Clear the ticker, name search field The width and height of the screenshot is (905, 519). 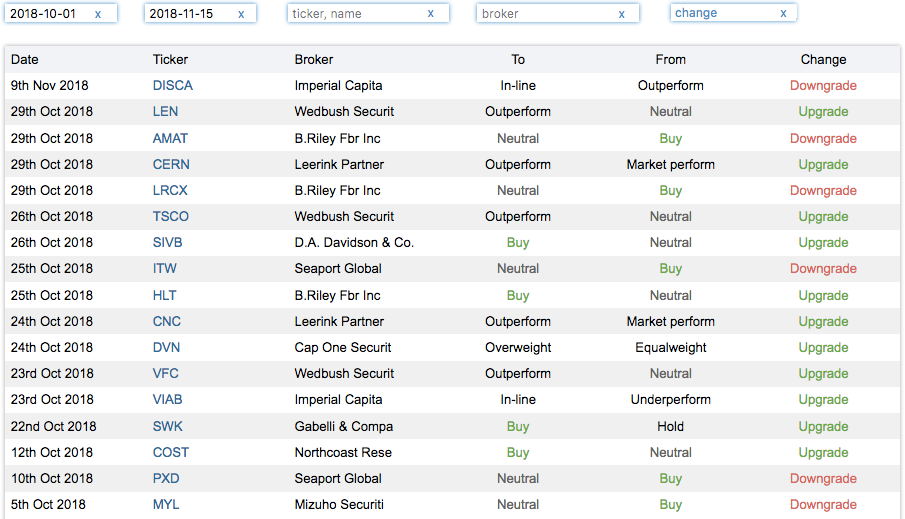click(x=431, y=14)
